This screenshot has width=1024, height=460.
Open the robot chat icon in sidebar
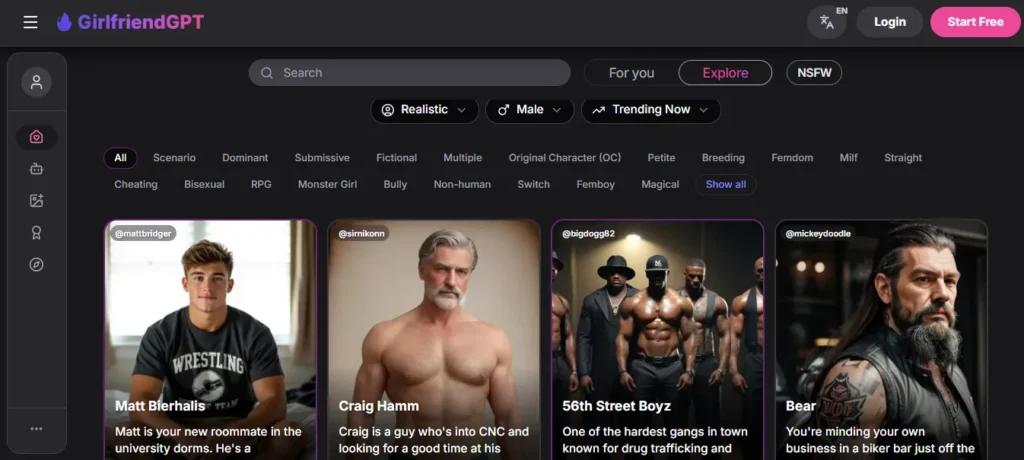[x=37, y=169]
